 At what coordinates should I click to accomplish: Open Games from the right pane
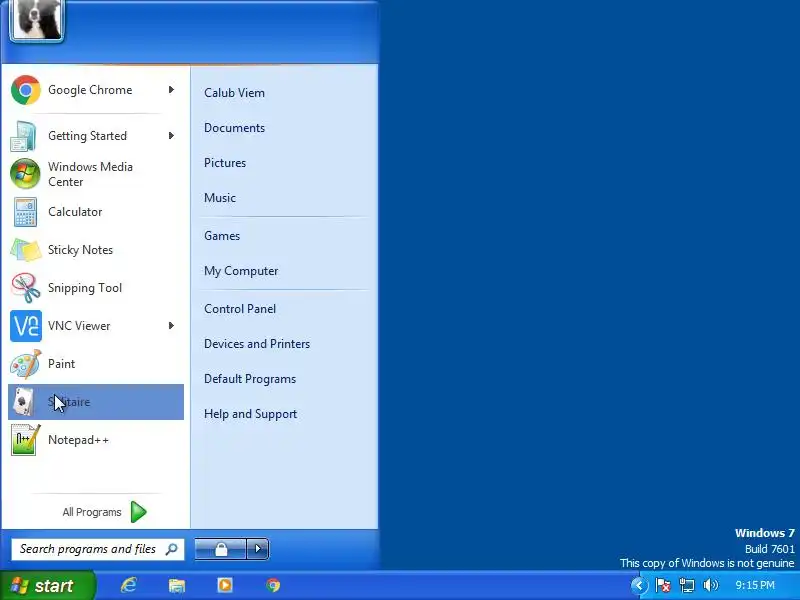pos(222,236)
